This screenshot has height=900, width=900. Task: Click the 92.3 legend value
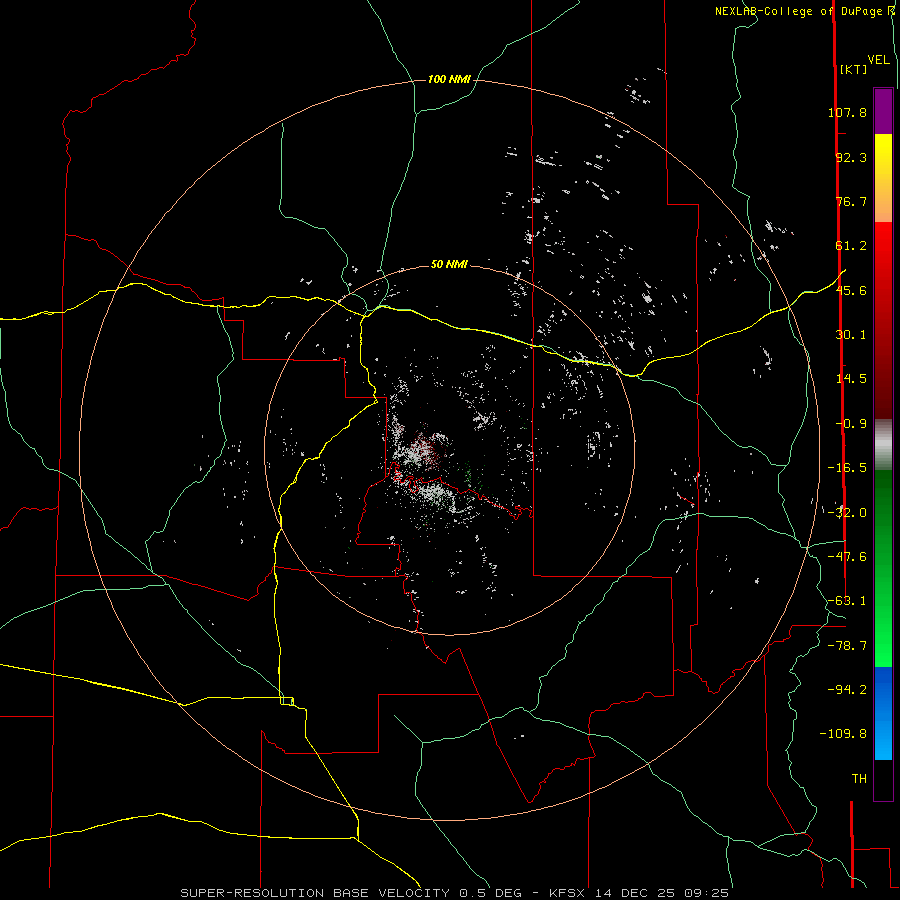coord(851,157)
